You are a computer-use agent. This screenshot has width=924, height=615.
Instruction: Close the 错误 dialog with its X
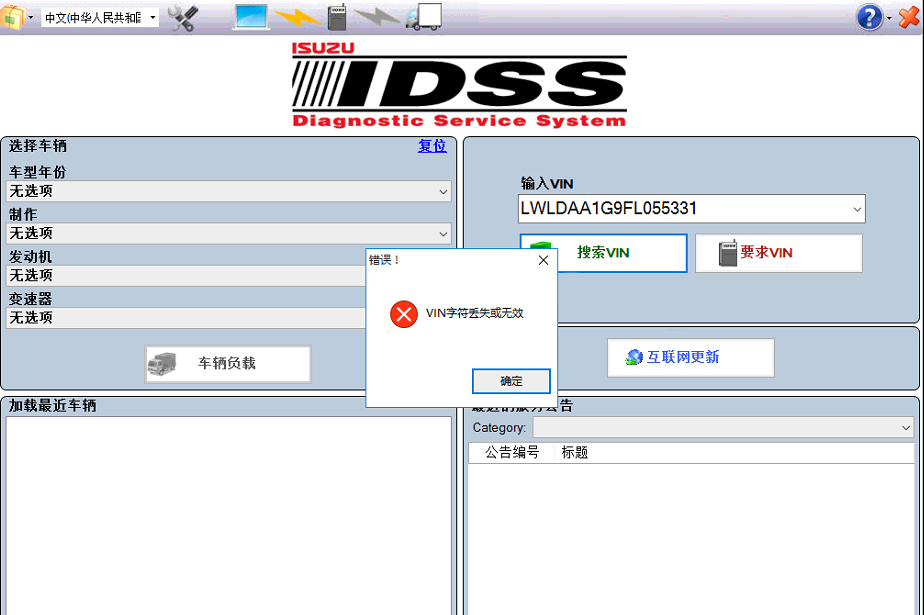point(543,260)
